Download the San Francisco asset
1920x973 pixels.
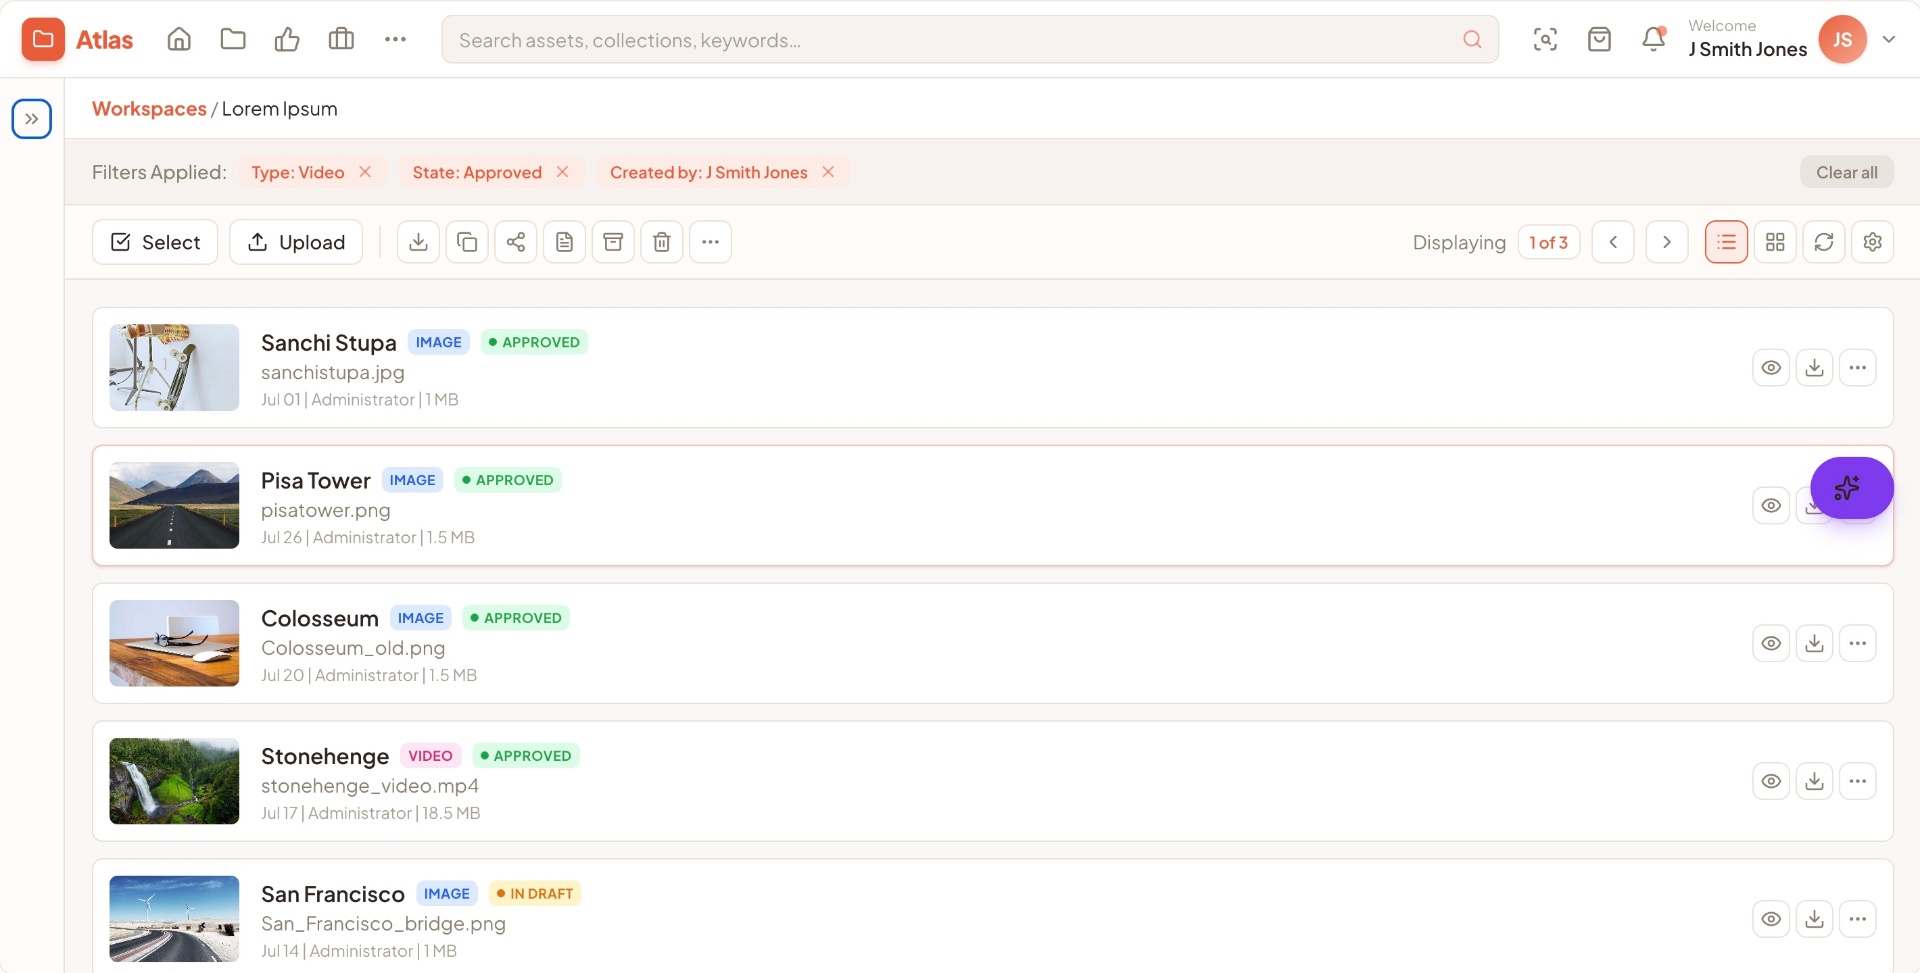pos(1814,920)
